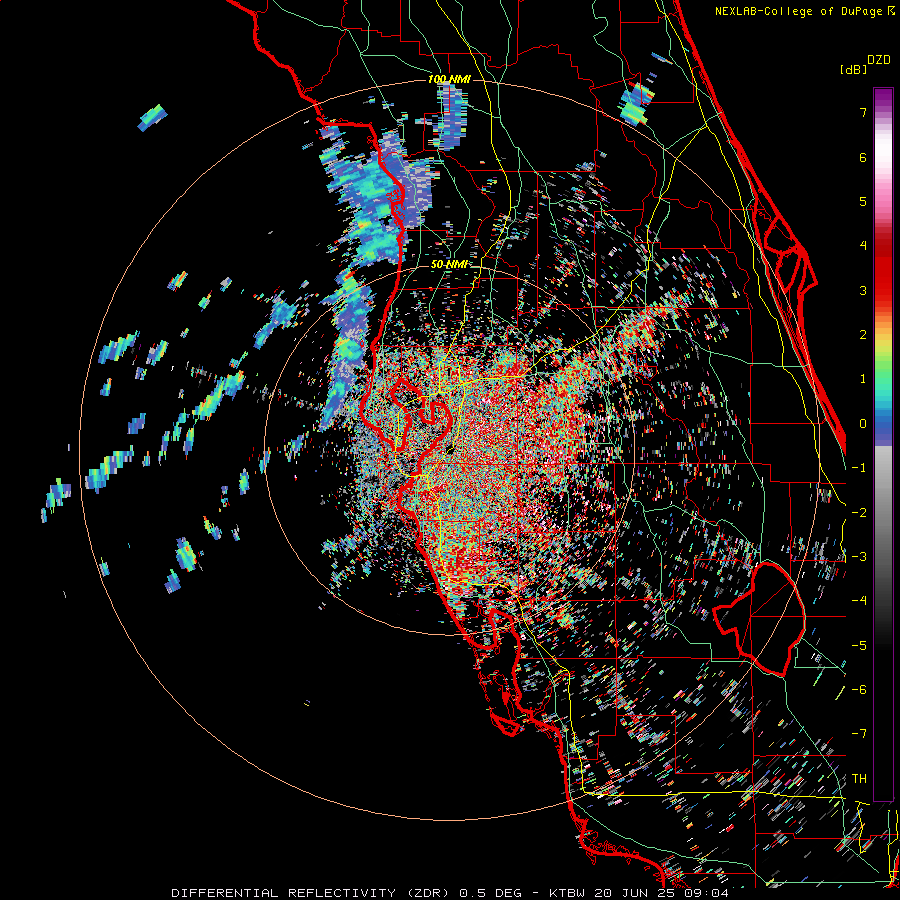Click the 1 value on color scale
900x900 pixels.
(863, 379)
